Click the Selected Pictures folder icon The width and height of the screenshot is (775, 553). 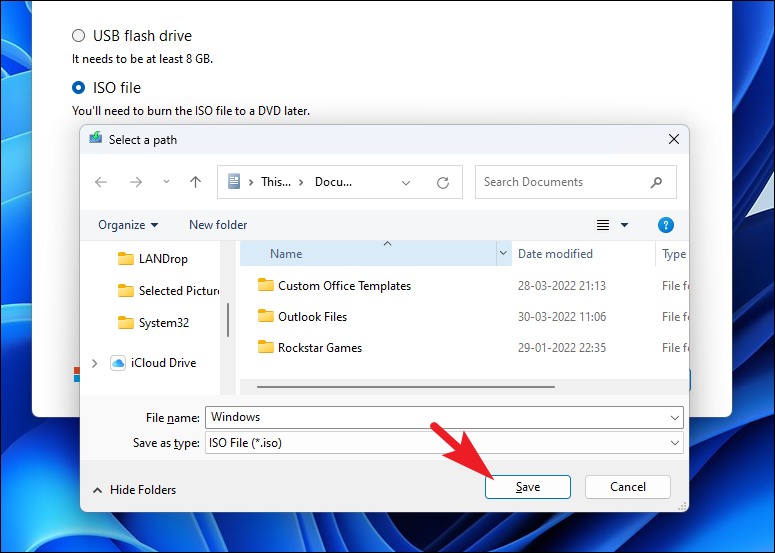coord(126,291)
